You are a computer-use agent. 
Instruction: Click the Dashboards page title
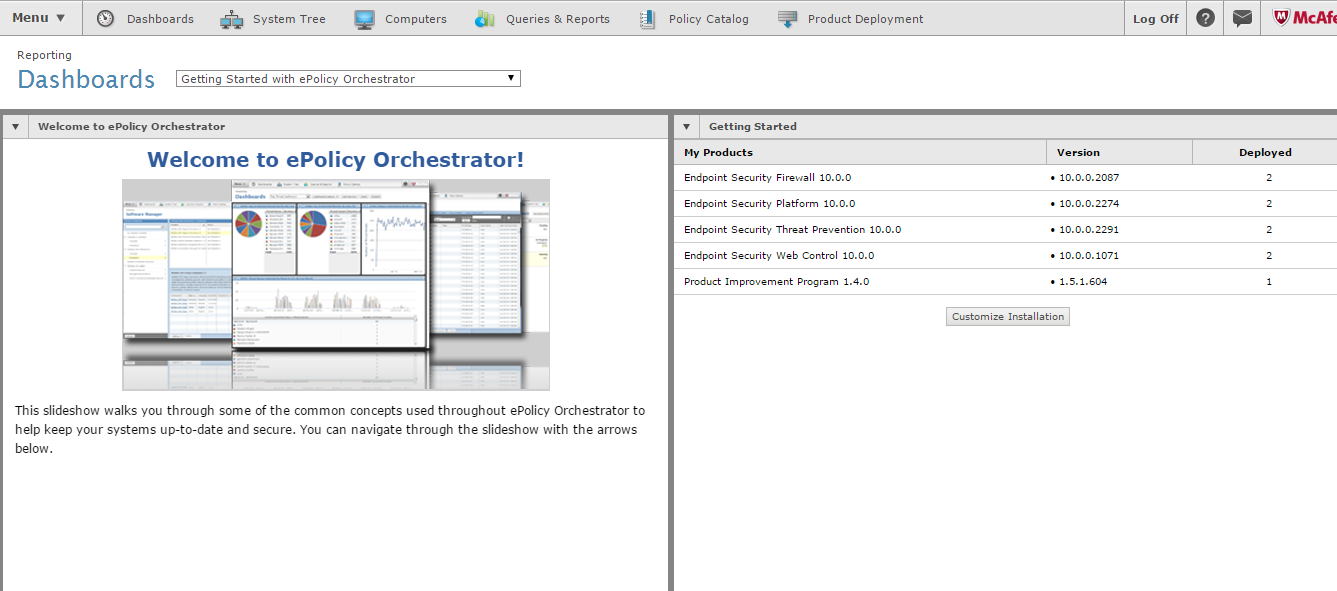pos(87,79)
